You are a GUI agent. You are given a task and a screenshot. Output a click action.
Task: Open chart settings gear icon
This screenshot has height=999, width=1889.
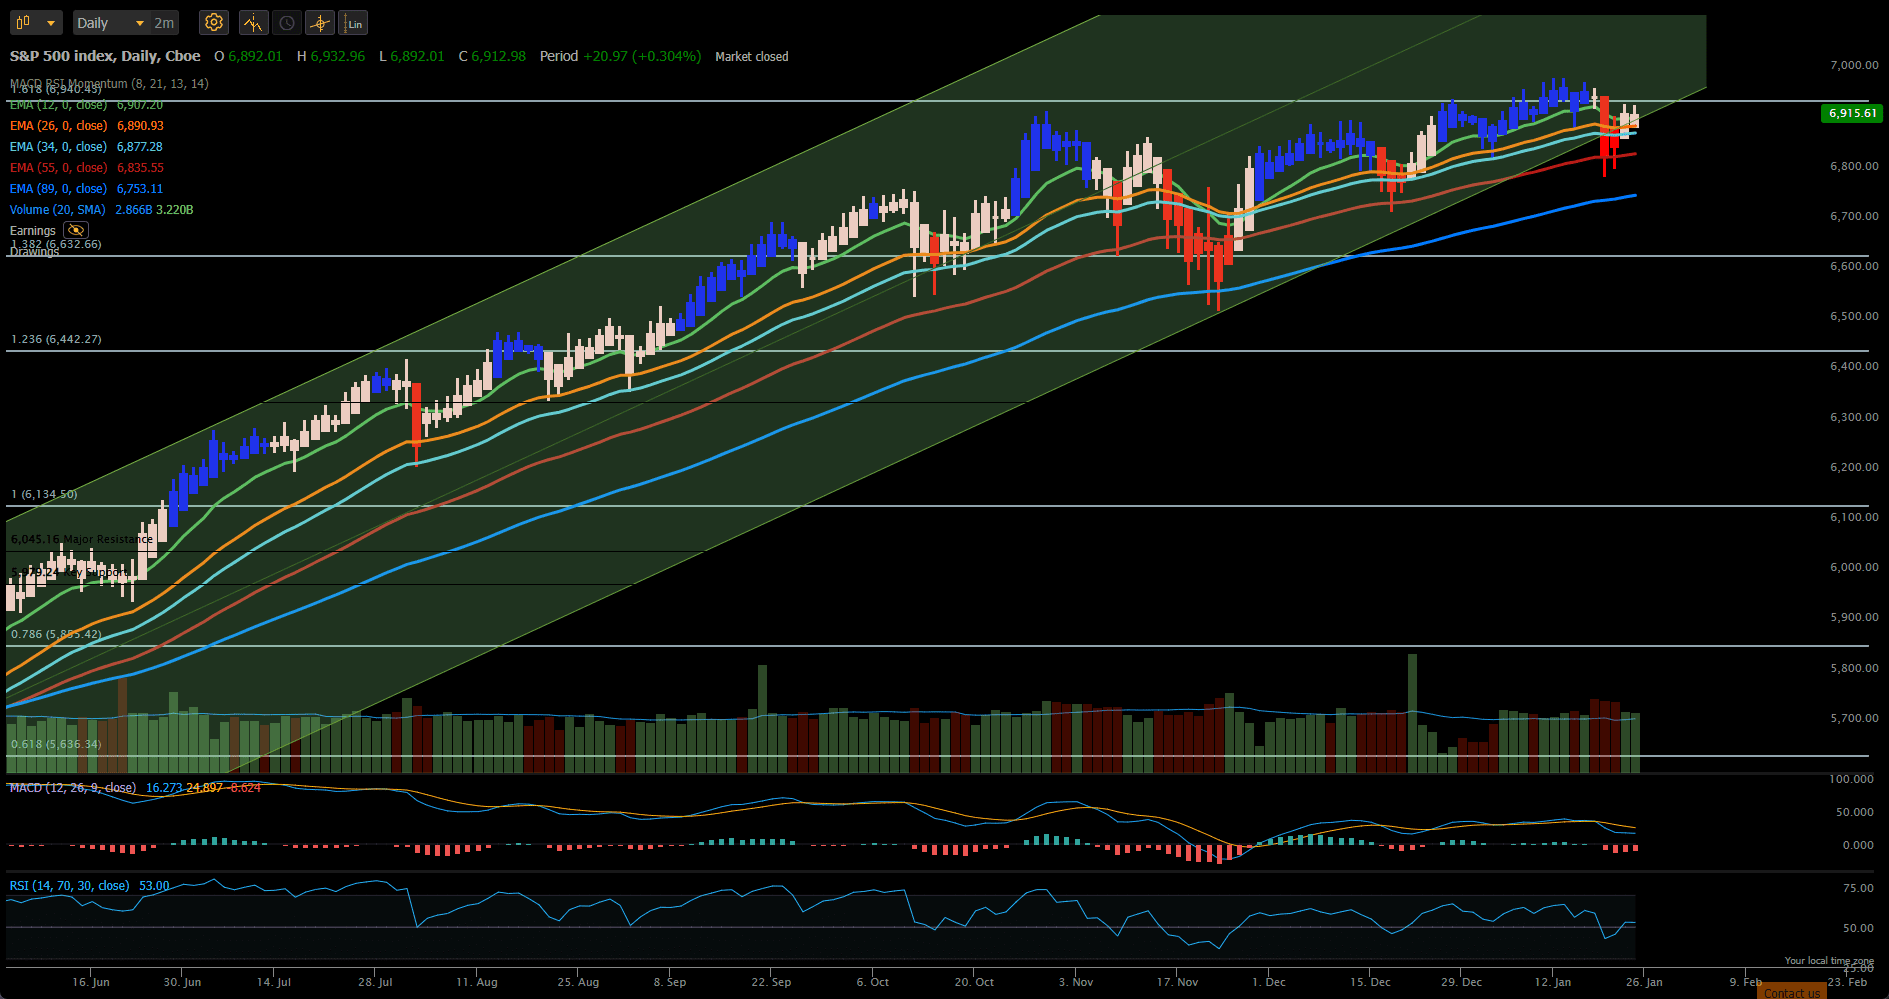pyautogui.click(x=213, y=23)
